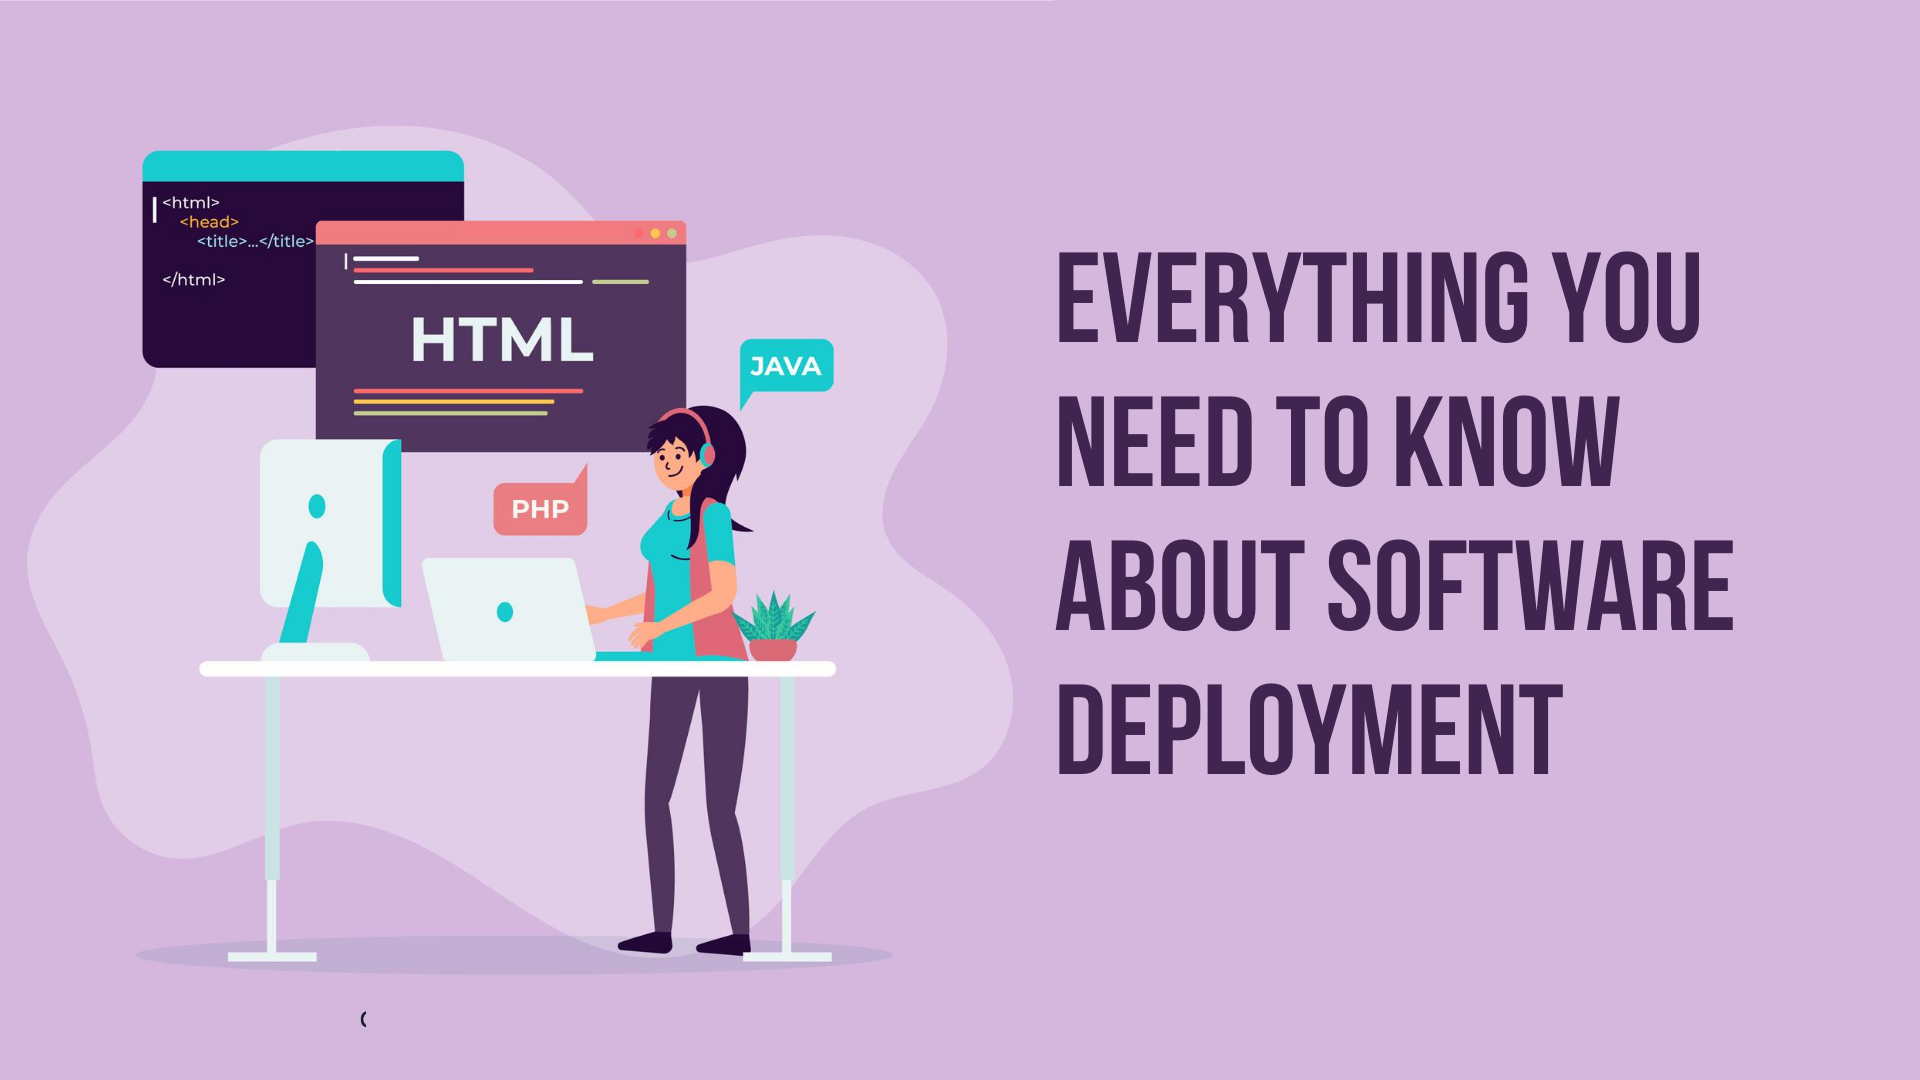1920x1080 pixels.
Task: Click the small mark below the desk
Action: [x=364, y=1019]
